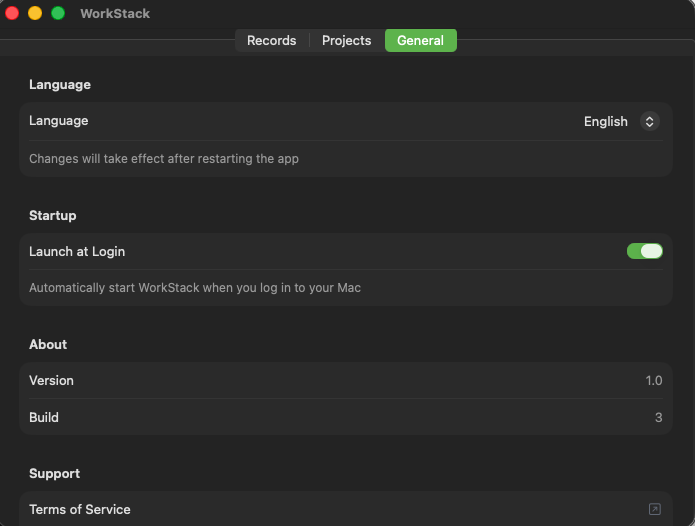Click the Version row label
The height and width of the screenshot is (526, 695).
tap(51, 381)
